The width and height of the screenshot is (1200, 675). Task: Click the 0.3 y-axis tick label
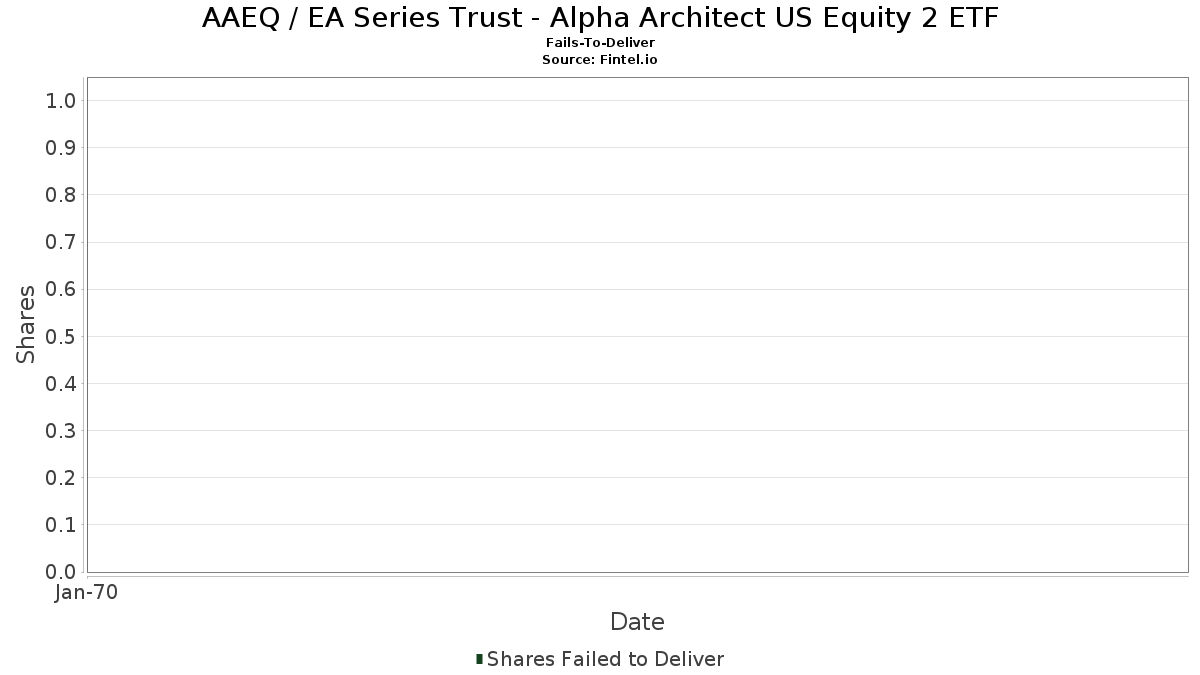click(61, 431)
